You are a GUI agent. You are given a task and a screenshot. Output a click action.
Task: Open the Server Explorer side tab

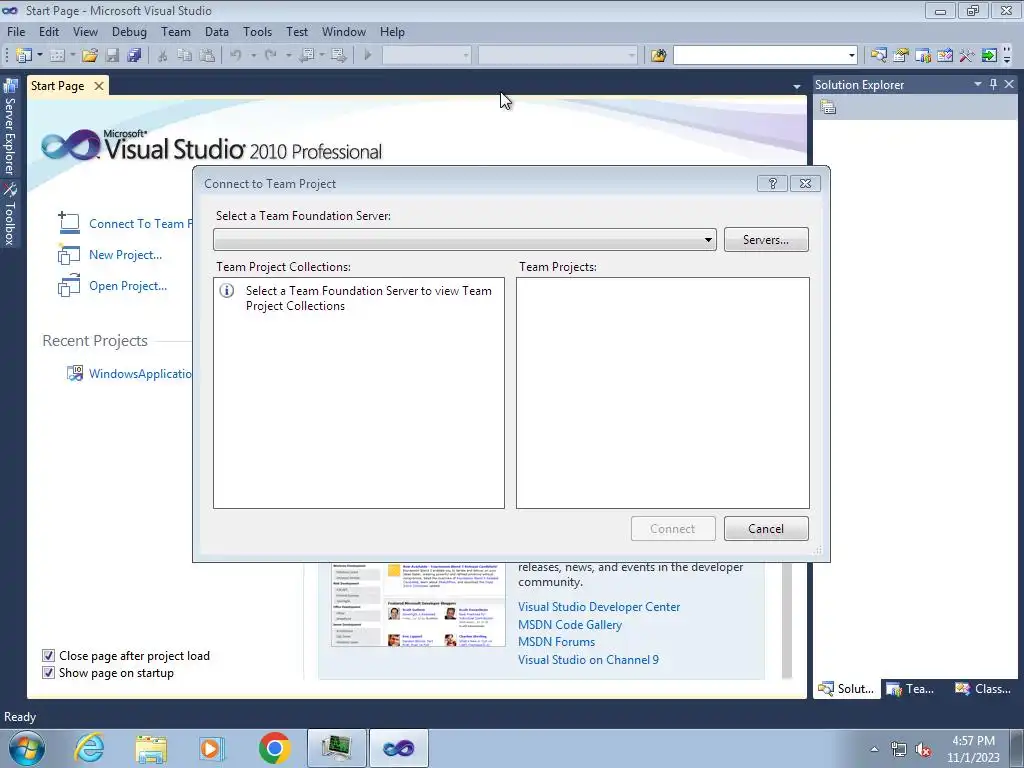pyautogui.click(x=10, y=127)
